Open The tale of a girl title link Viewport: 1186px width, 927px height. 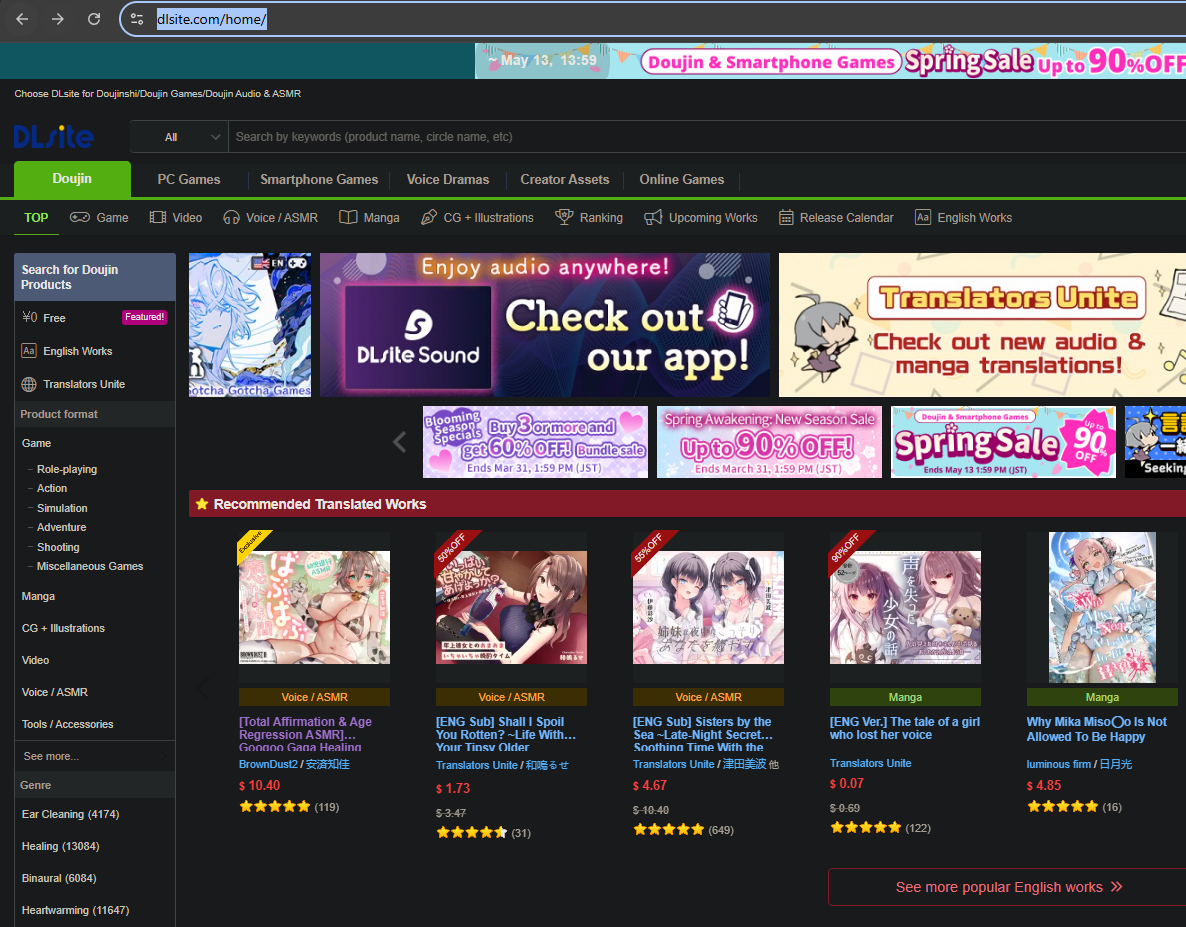pos(905,728)
